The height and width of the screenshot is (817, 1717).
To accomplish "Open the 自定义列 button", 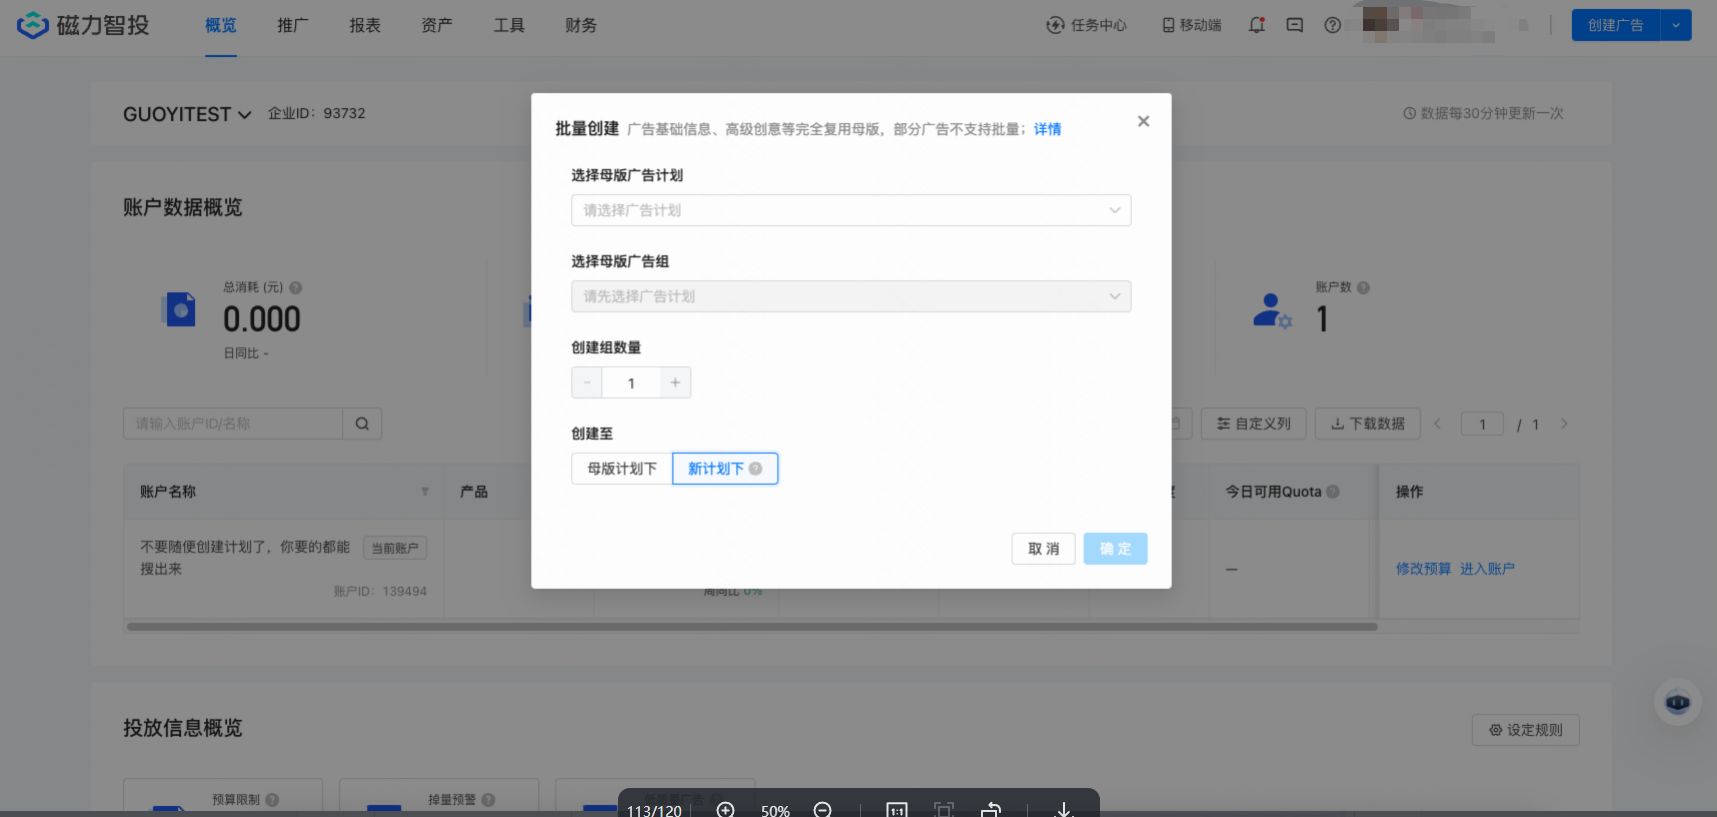I will pos(1254,424).
